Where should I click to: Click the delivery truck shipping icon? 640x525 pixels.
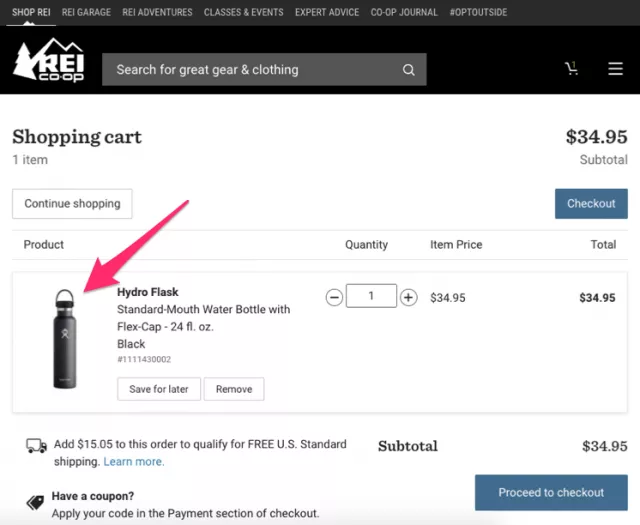[x=36, y=446]
